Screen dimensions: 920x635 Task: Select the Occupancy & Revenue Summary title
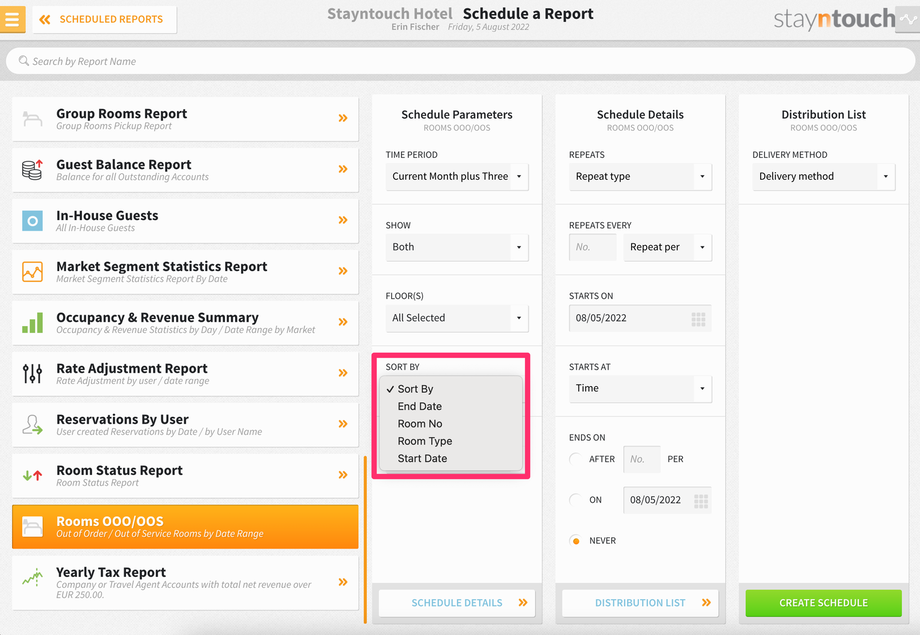click(157, 318)
